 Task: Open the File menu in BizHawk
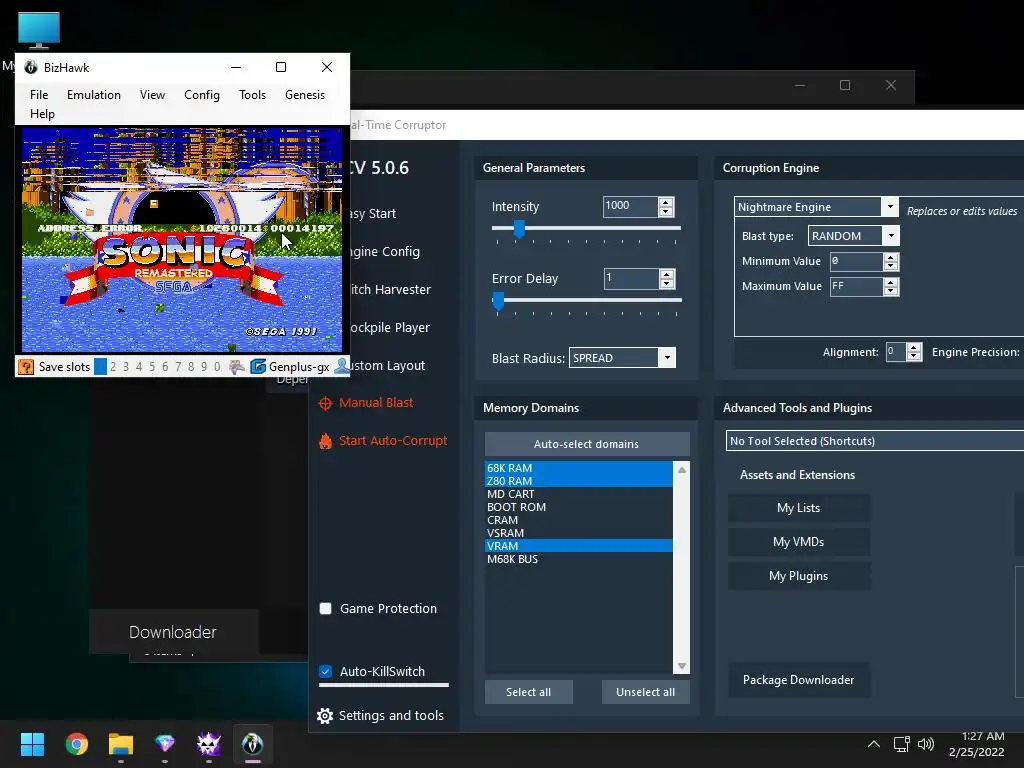point(39,95)
